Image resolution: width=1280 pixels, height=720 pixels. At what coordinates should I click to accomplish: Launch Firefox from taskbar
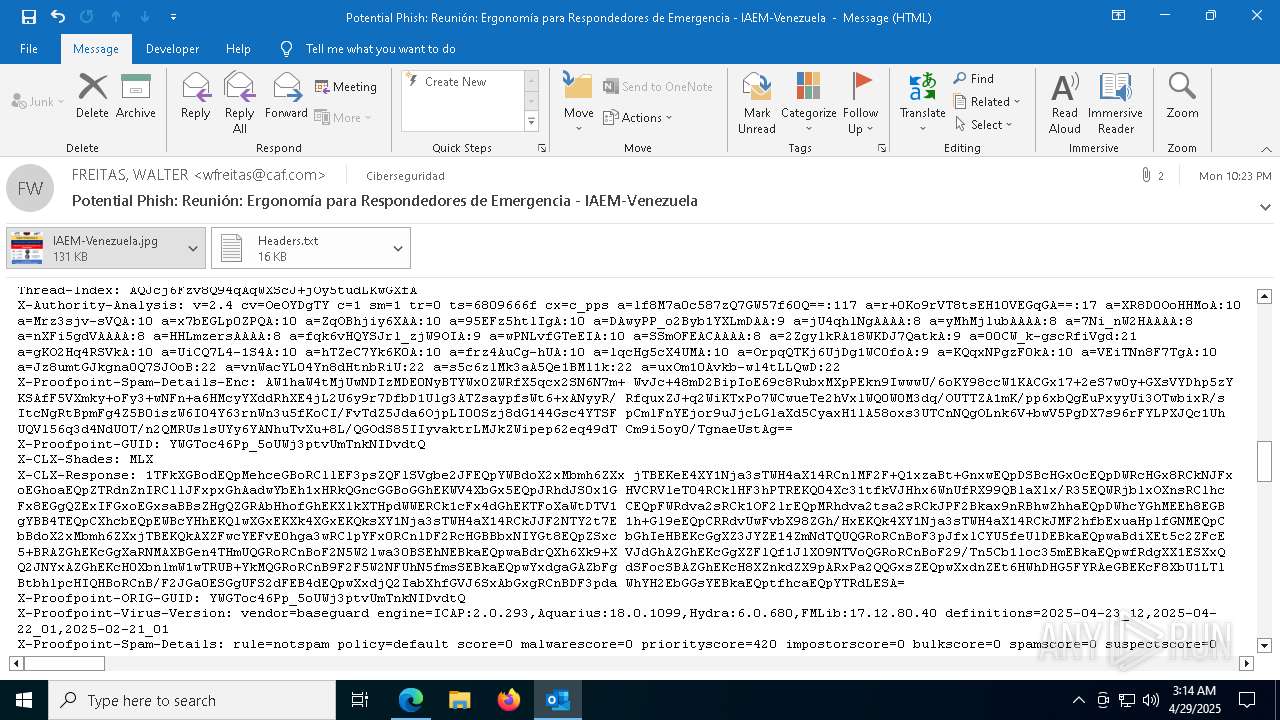(x=509, y=700)
